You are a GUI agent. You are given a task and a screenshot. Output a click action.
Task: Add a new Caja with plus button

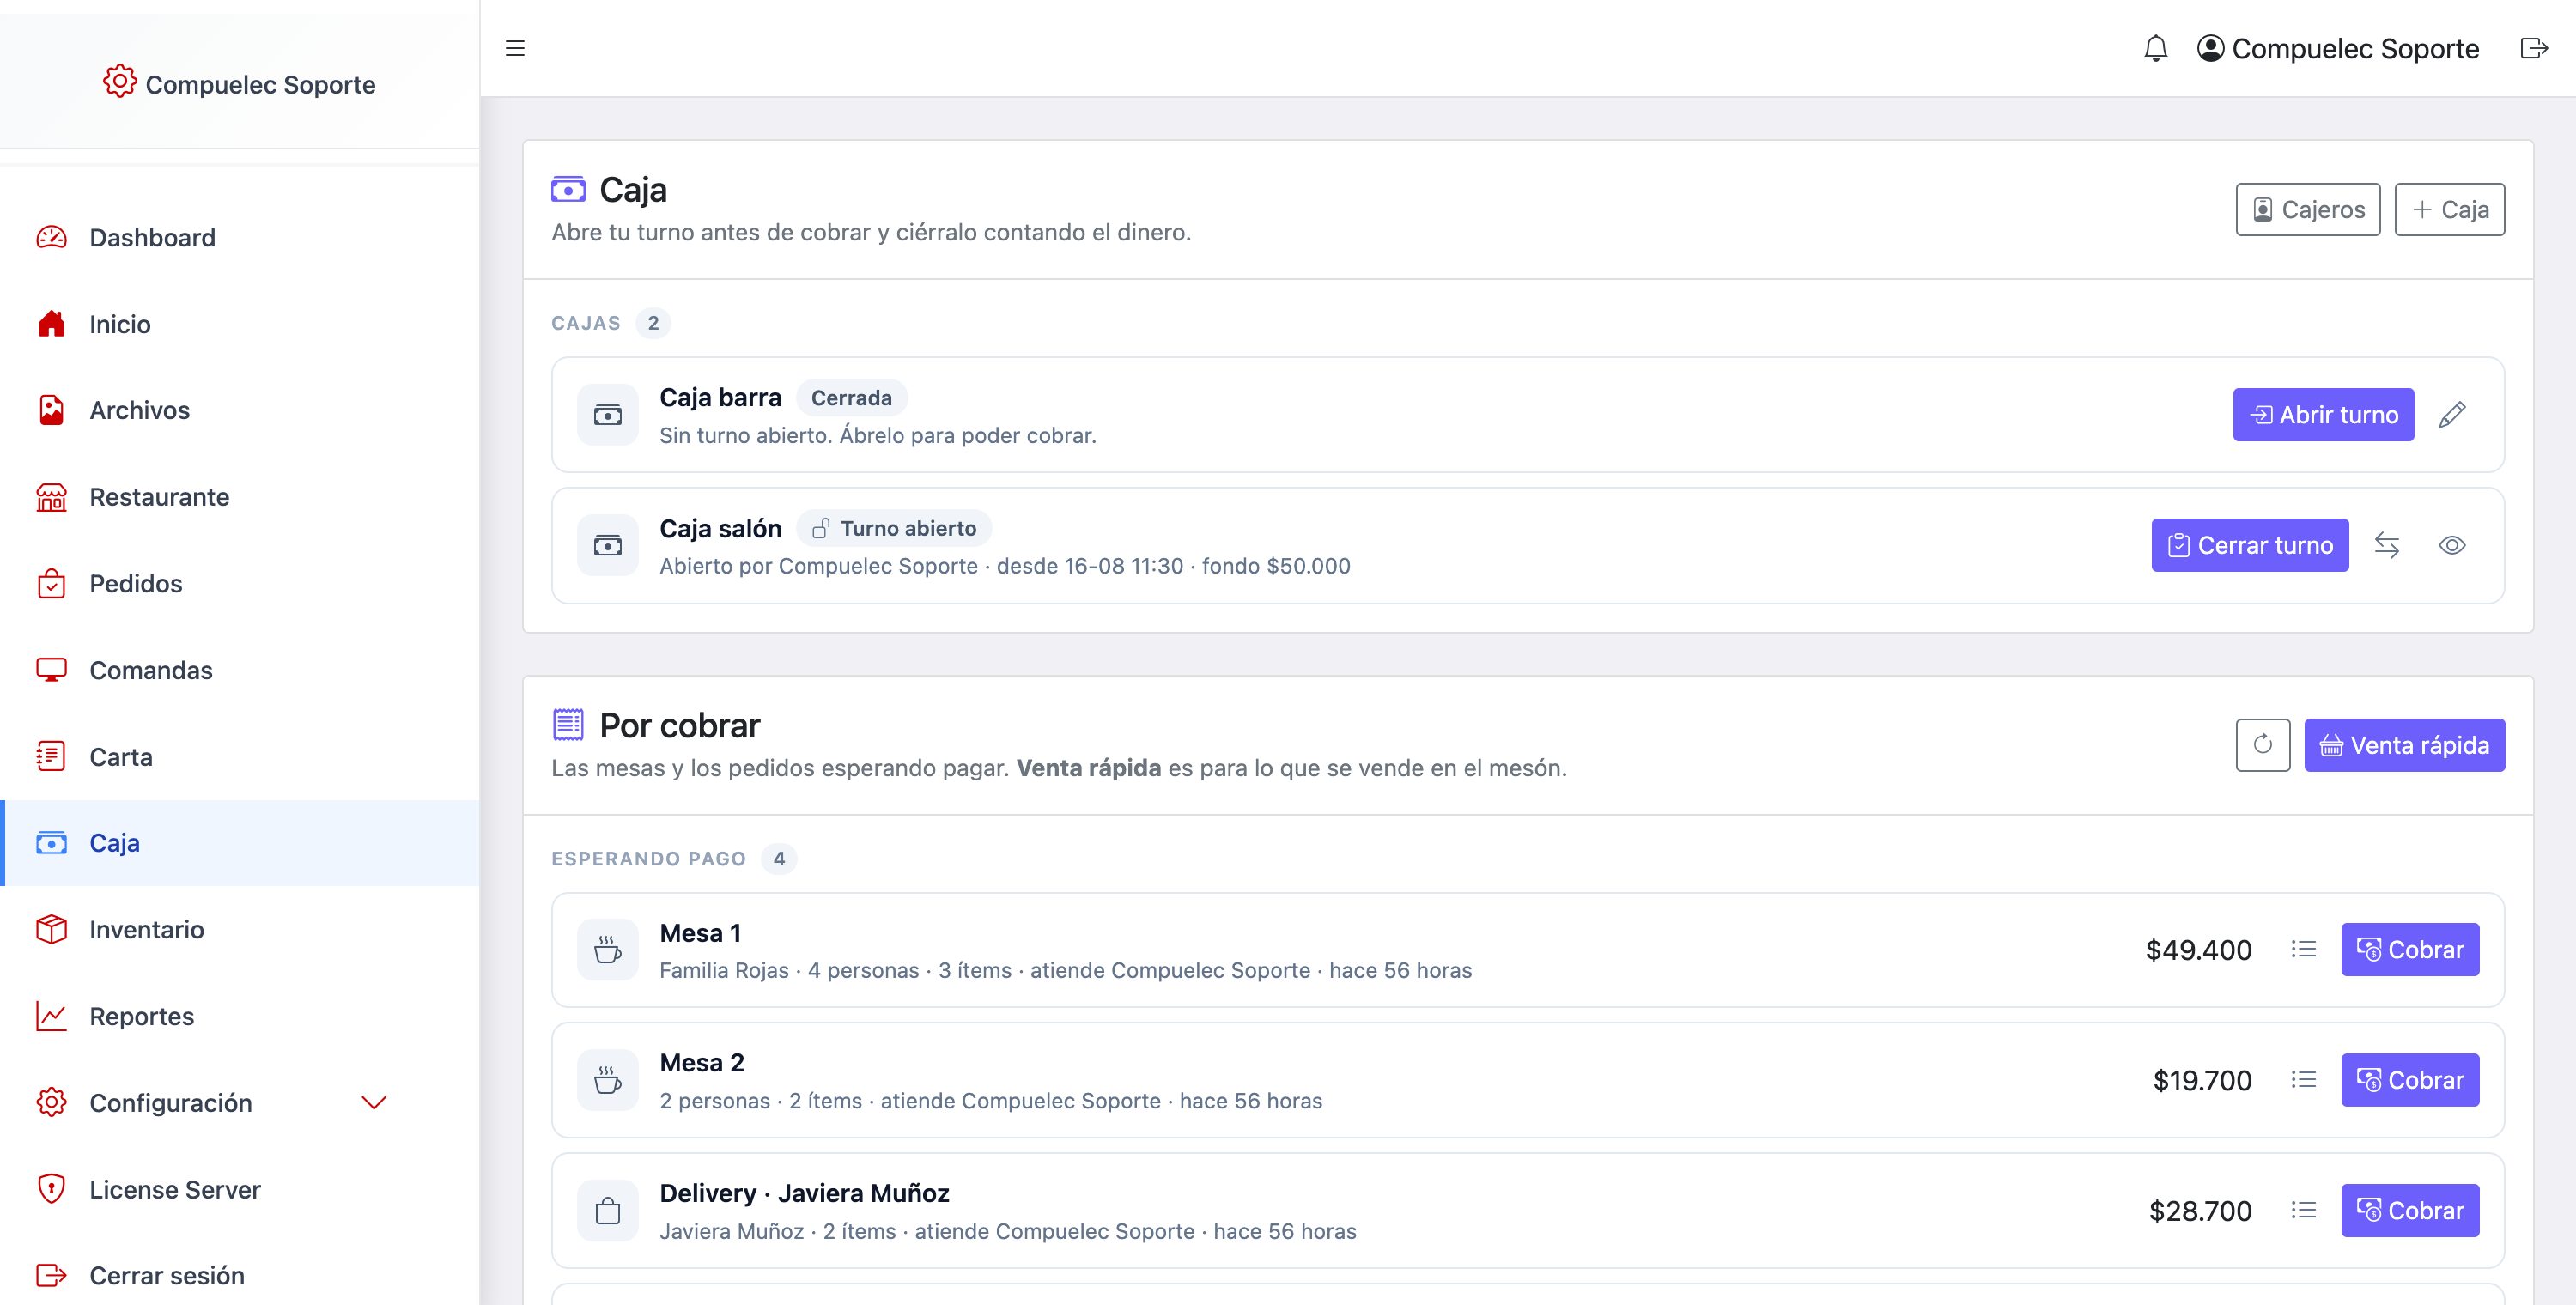2450,209
